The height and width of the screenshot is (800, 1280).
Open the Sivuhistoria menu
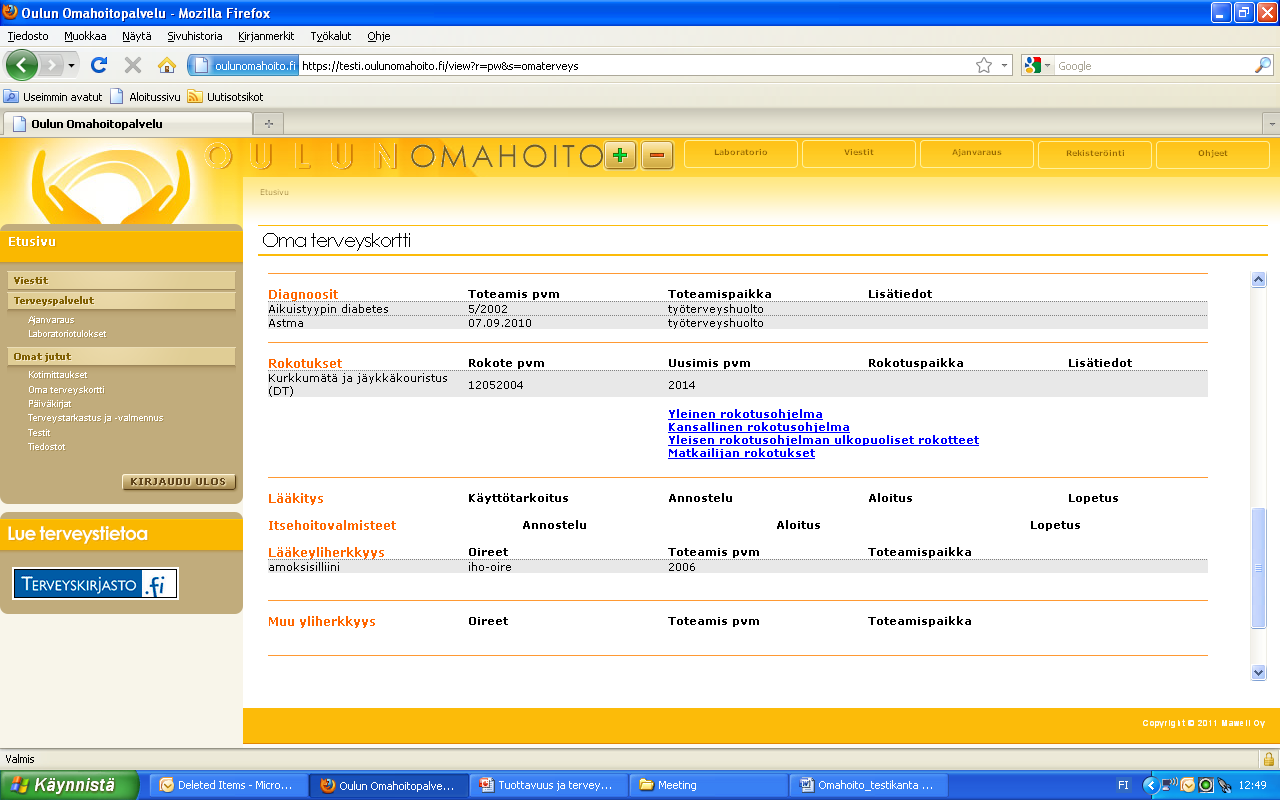pyautogui.click(x=195, y=36)
